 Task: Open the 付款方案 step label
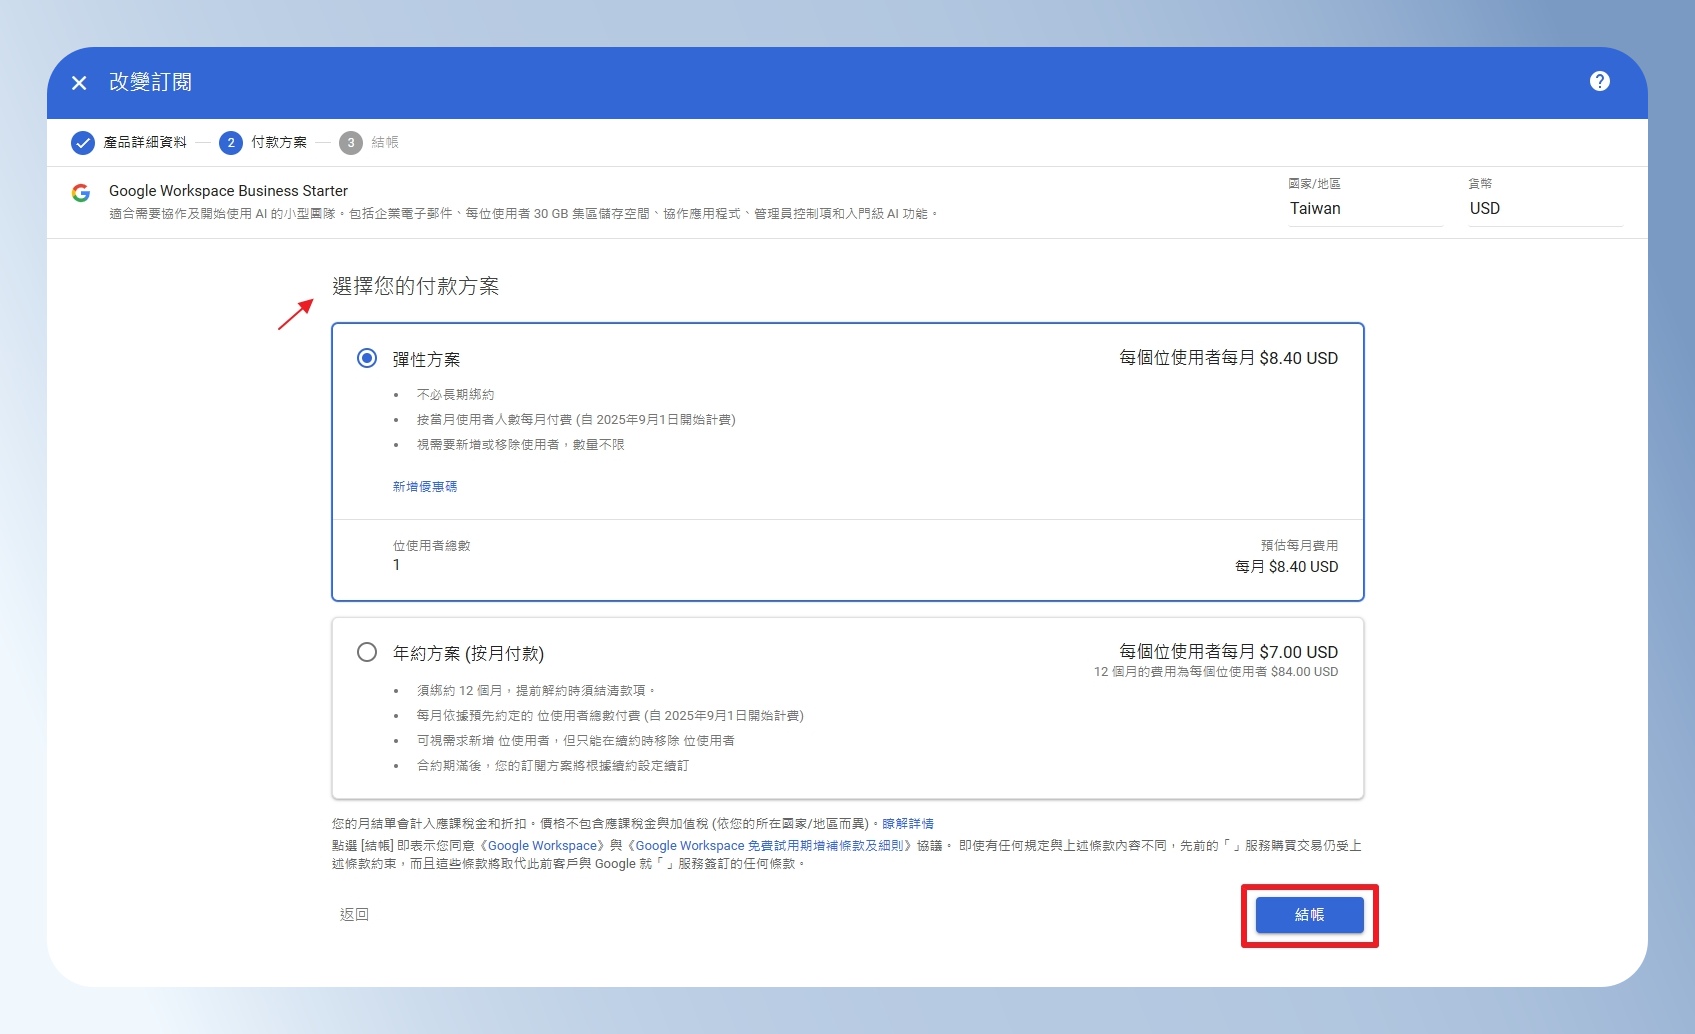pos(279,143)
